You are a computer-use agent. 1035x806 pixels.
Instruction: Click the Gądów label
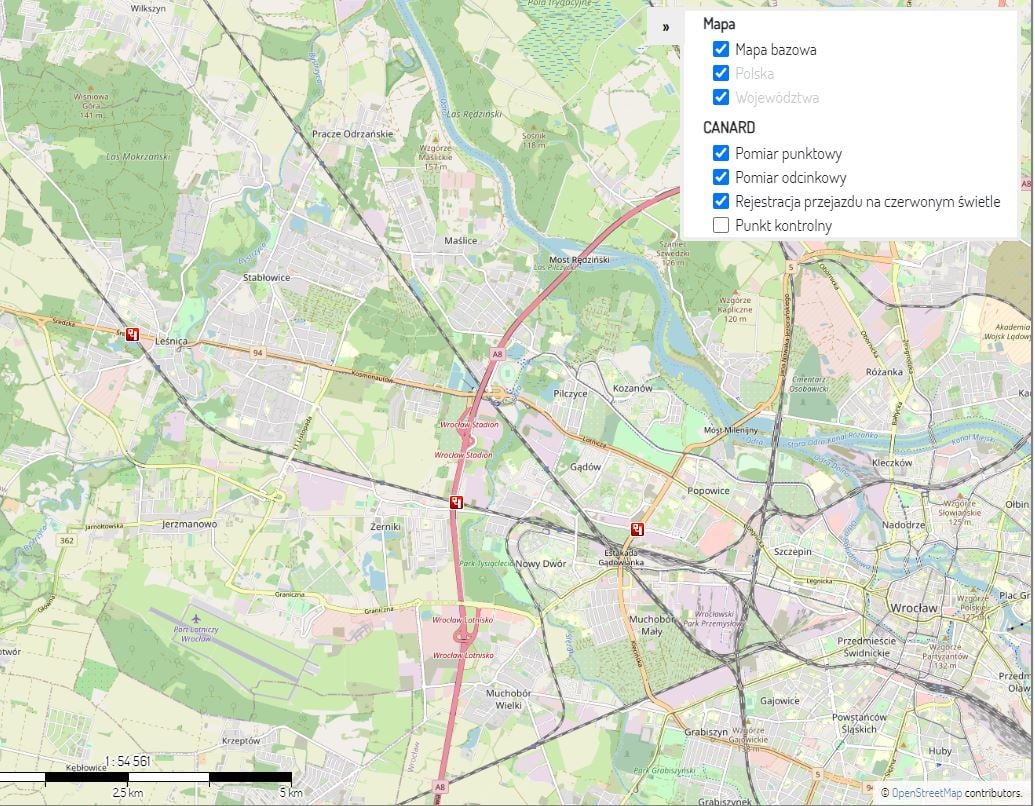click(x=585, y=467)
